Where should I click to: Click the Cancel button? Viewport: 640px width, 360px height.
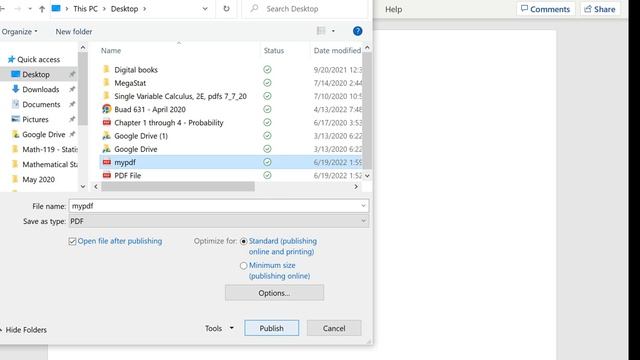[x=334, y=328]
